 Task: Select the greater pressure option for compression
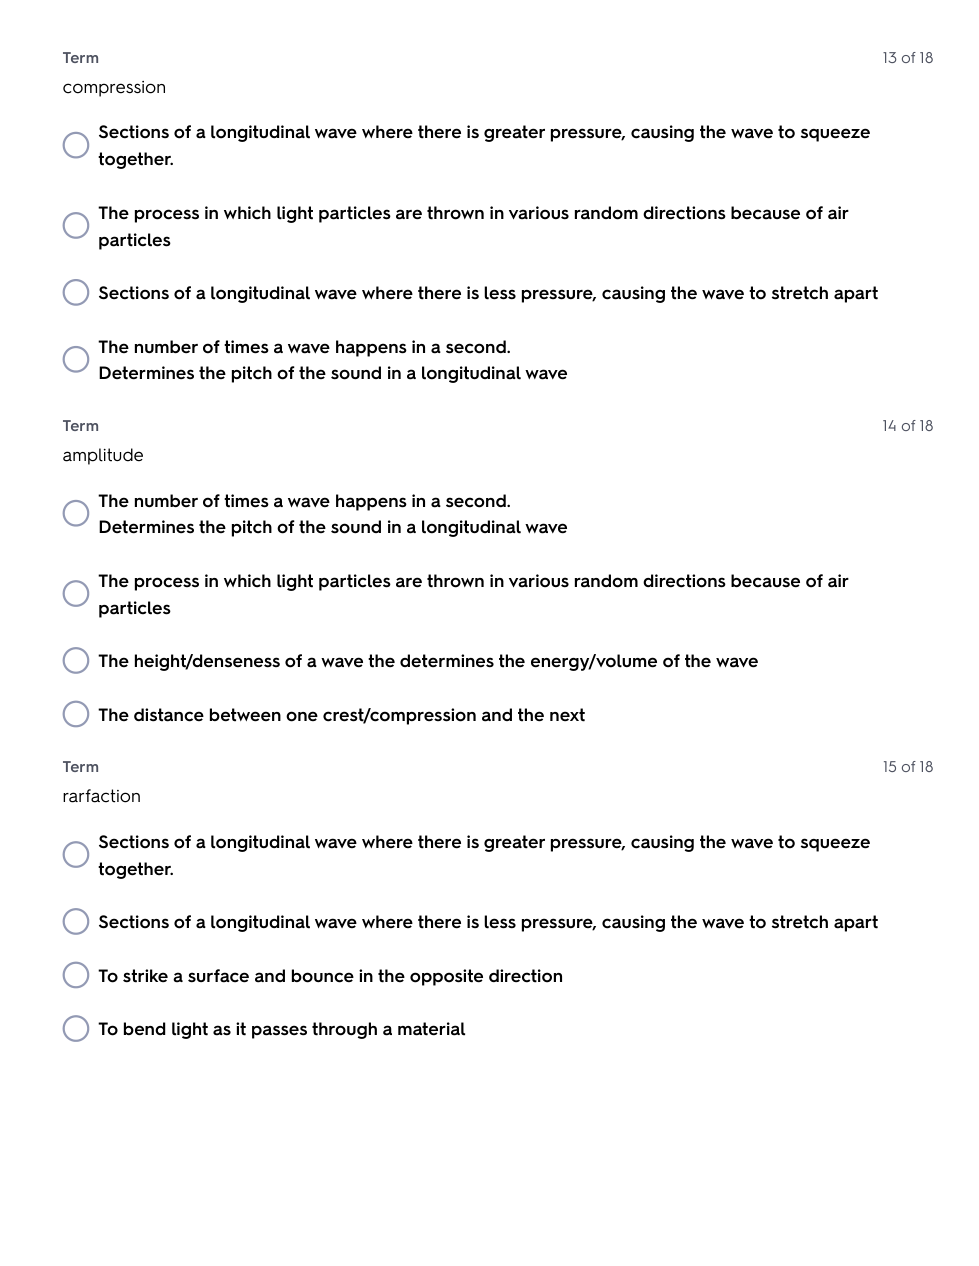76,145
